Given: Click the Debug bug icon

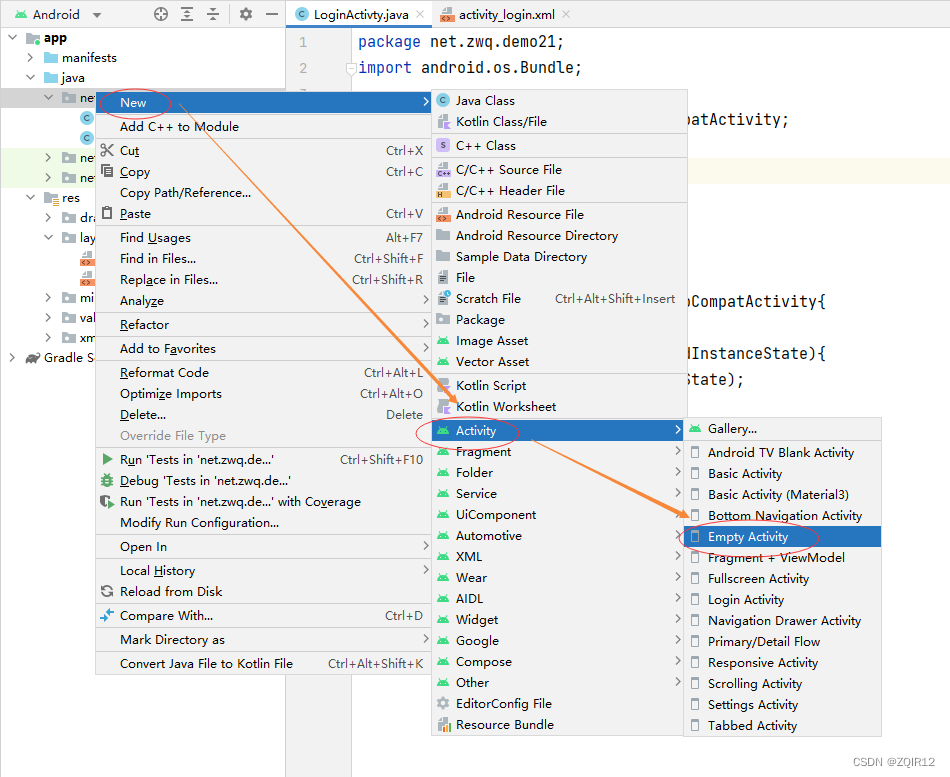Looking at the screenshot, I should pos(107,481).
